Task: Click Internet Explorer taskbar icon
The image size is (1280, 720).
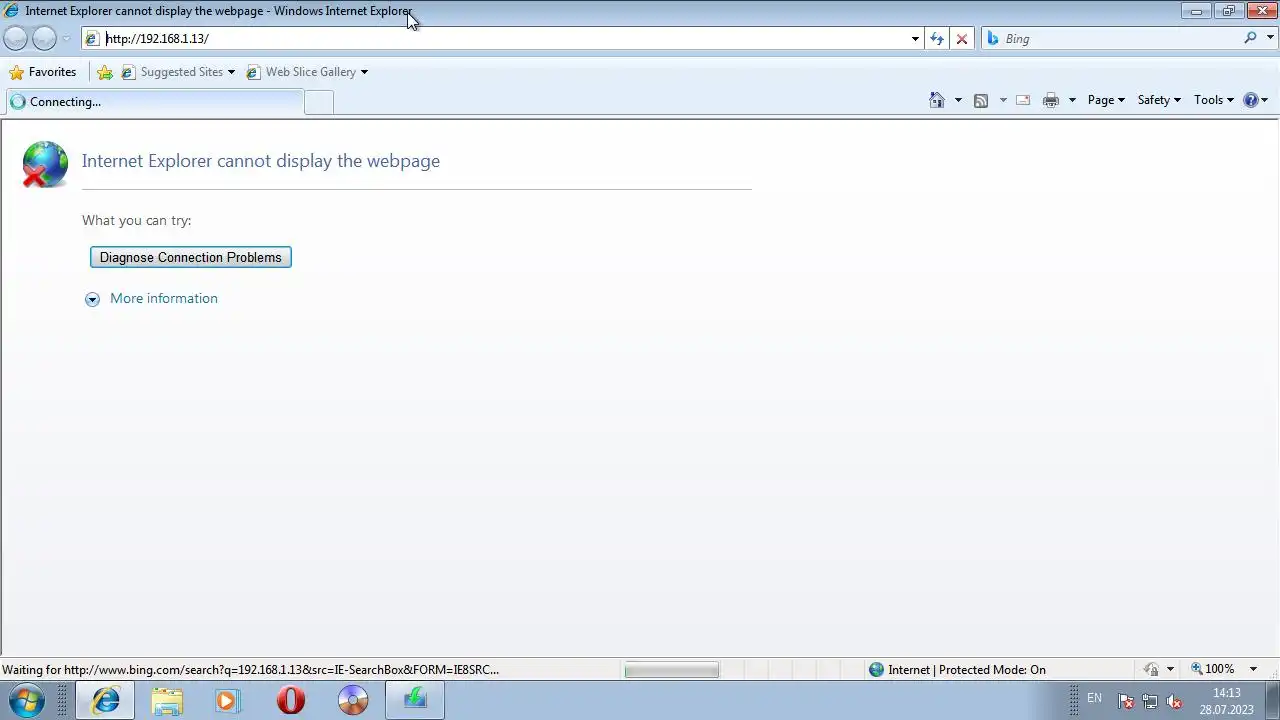Action: (105, 700)
